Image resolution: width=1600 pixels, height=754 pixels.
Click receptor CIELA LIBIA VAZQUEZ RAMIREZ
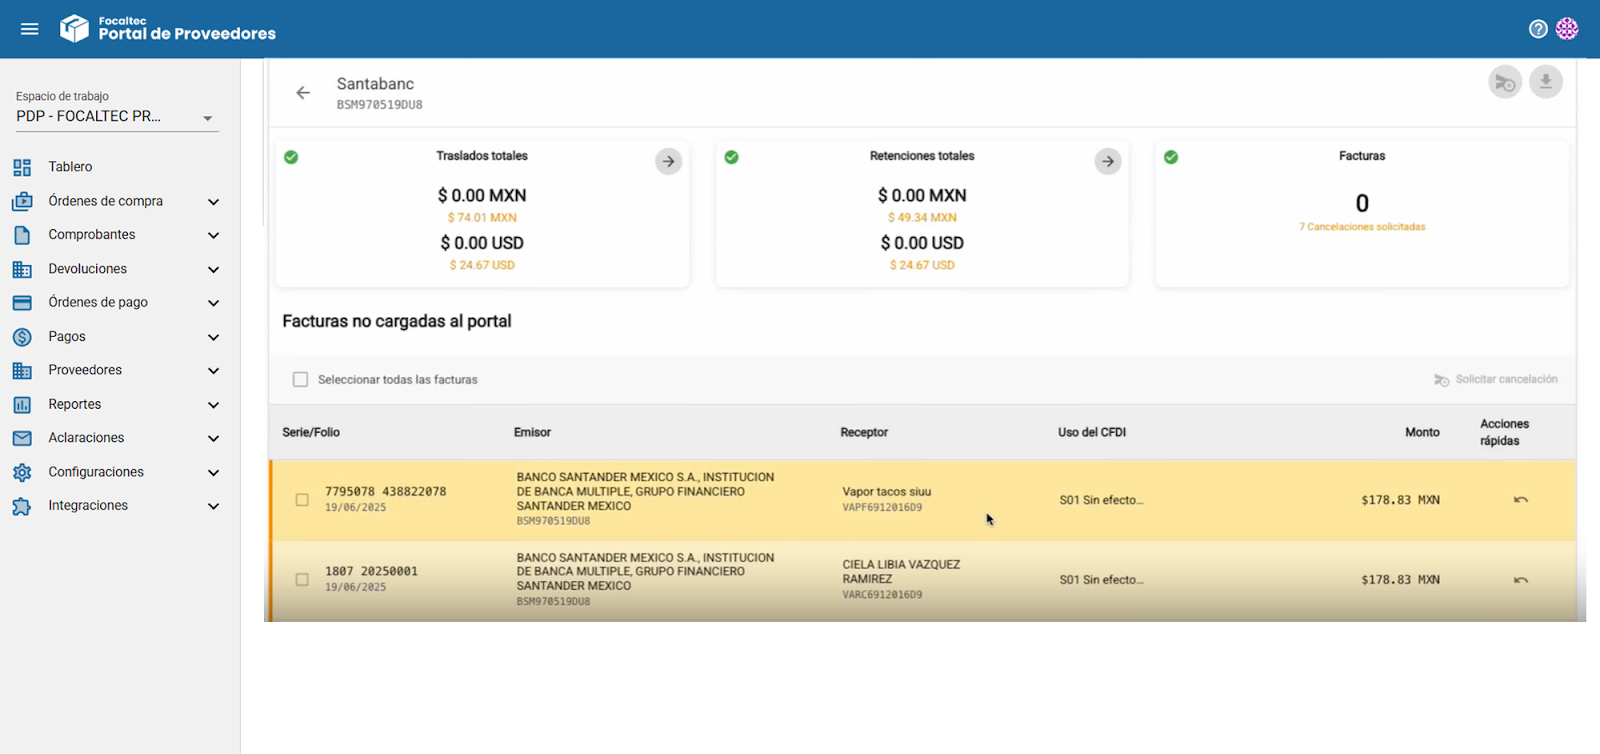(901, 572)
